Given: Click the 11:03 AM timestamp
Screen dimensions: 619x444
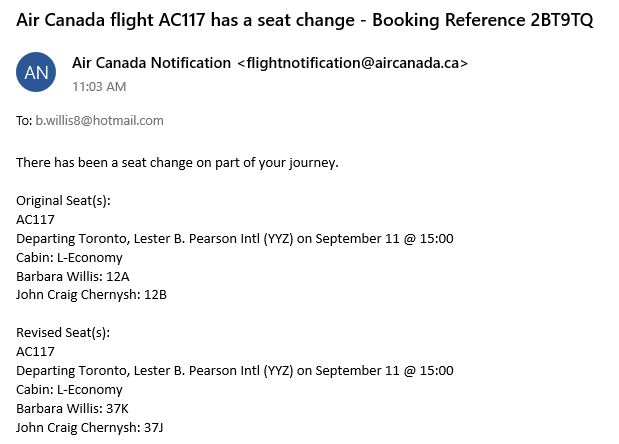Looking at the screenshot, I should (99, 86).
